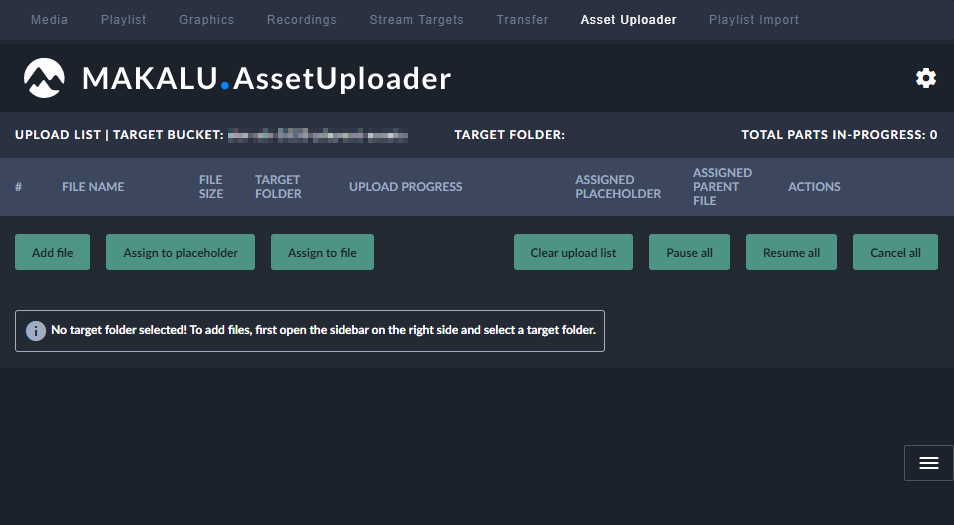Viewport: 954px width, 525px height.
Task: Open the Stream Targets tab
Action: (417, 19)
